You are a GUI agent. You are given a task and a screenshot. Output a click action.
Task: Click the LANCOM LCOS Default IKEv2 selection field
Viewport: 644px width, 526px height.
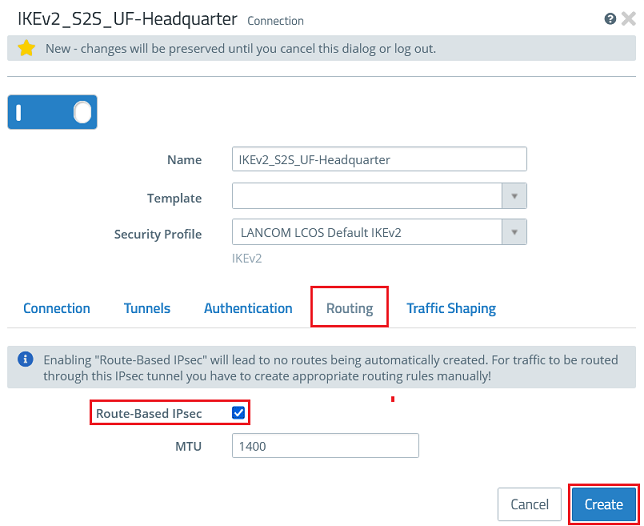tap(366, 233)
